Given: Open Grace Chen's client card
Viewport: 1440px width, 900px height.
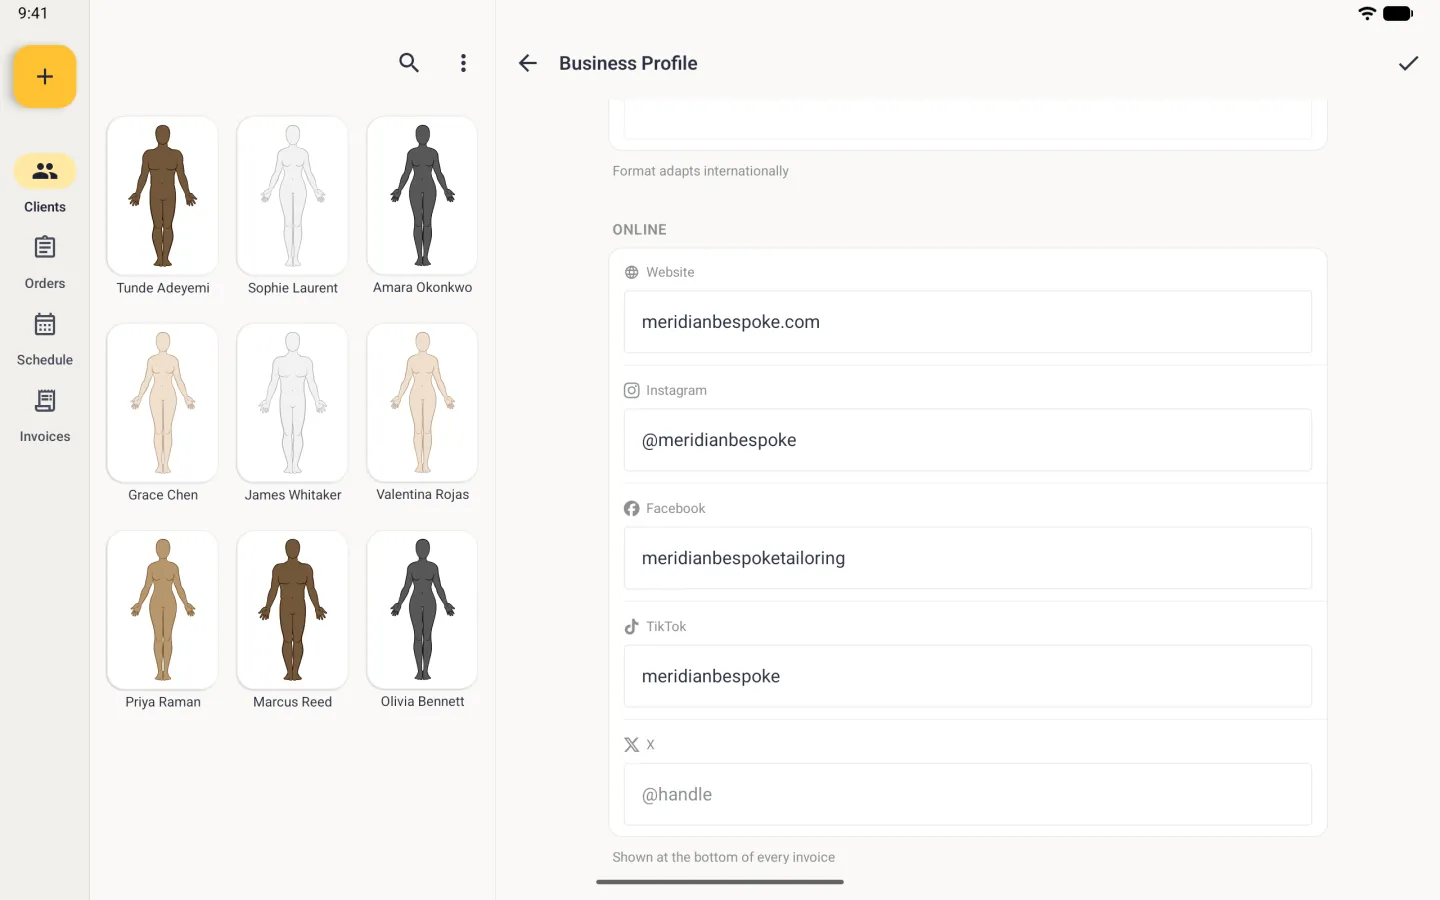Looking at the screenshot, I should coord(163,413).
